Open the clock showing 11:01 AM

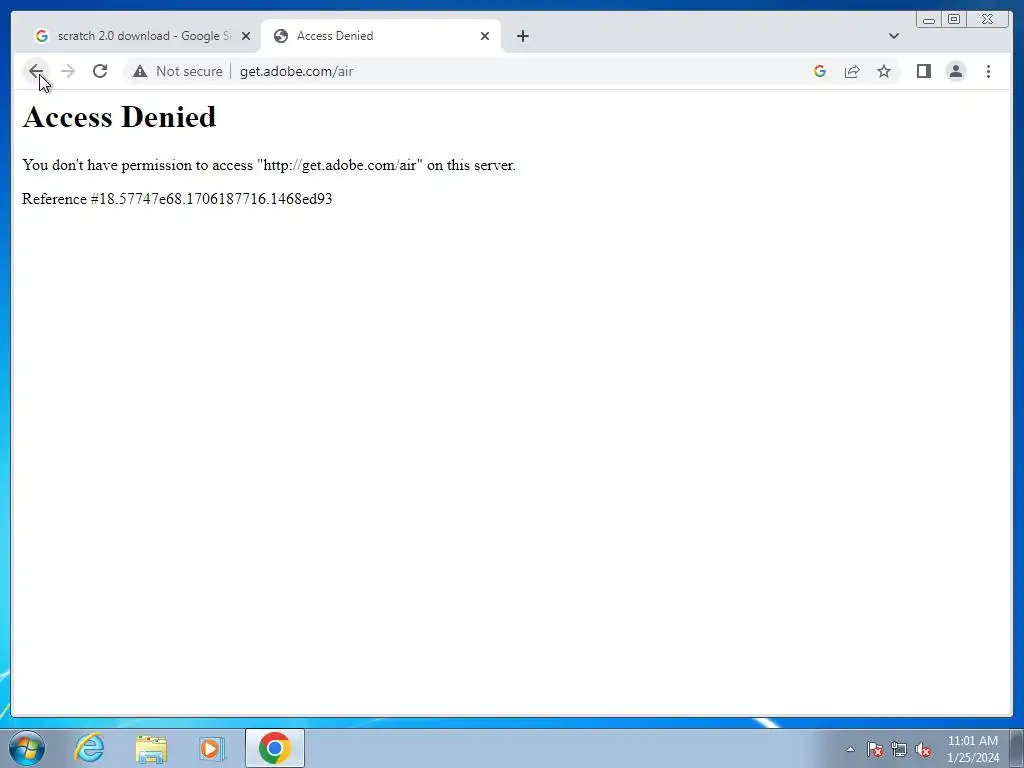972,749
